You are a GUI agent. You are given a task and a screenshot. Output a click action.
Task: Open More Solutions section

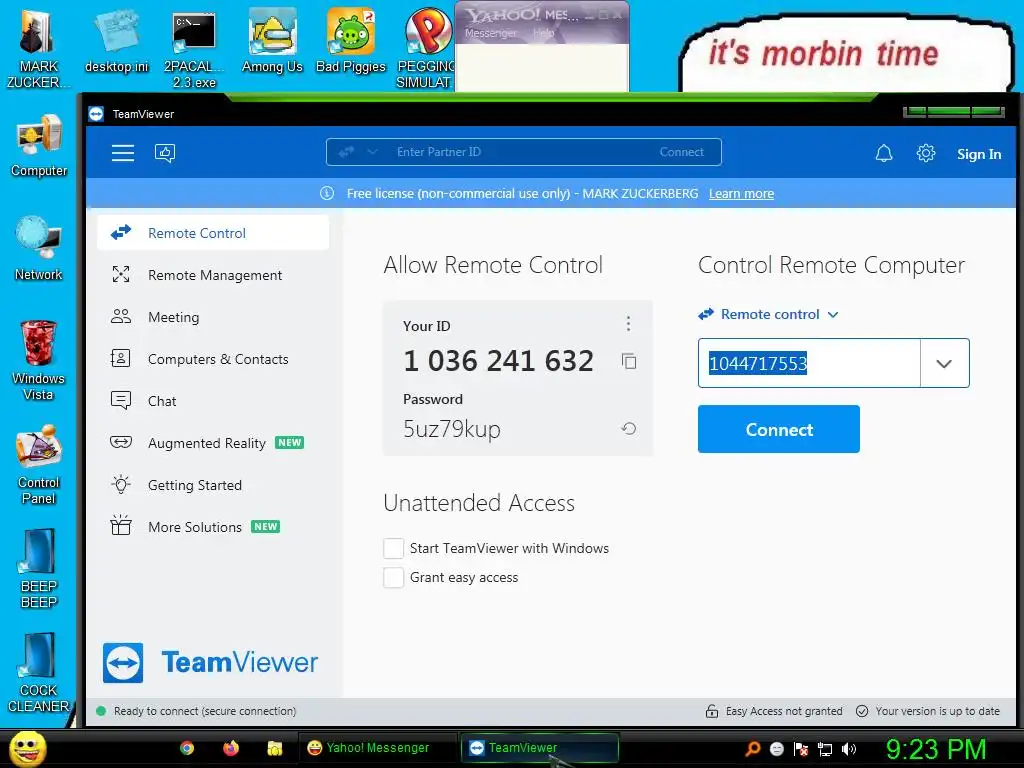(x=213, y=527)
